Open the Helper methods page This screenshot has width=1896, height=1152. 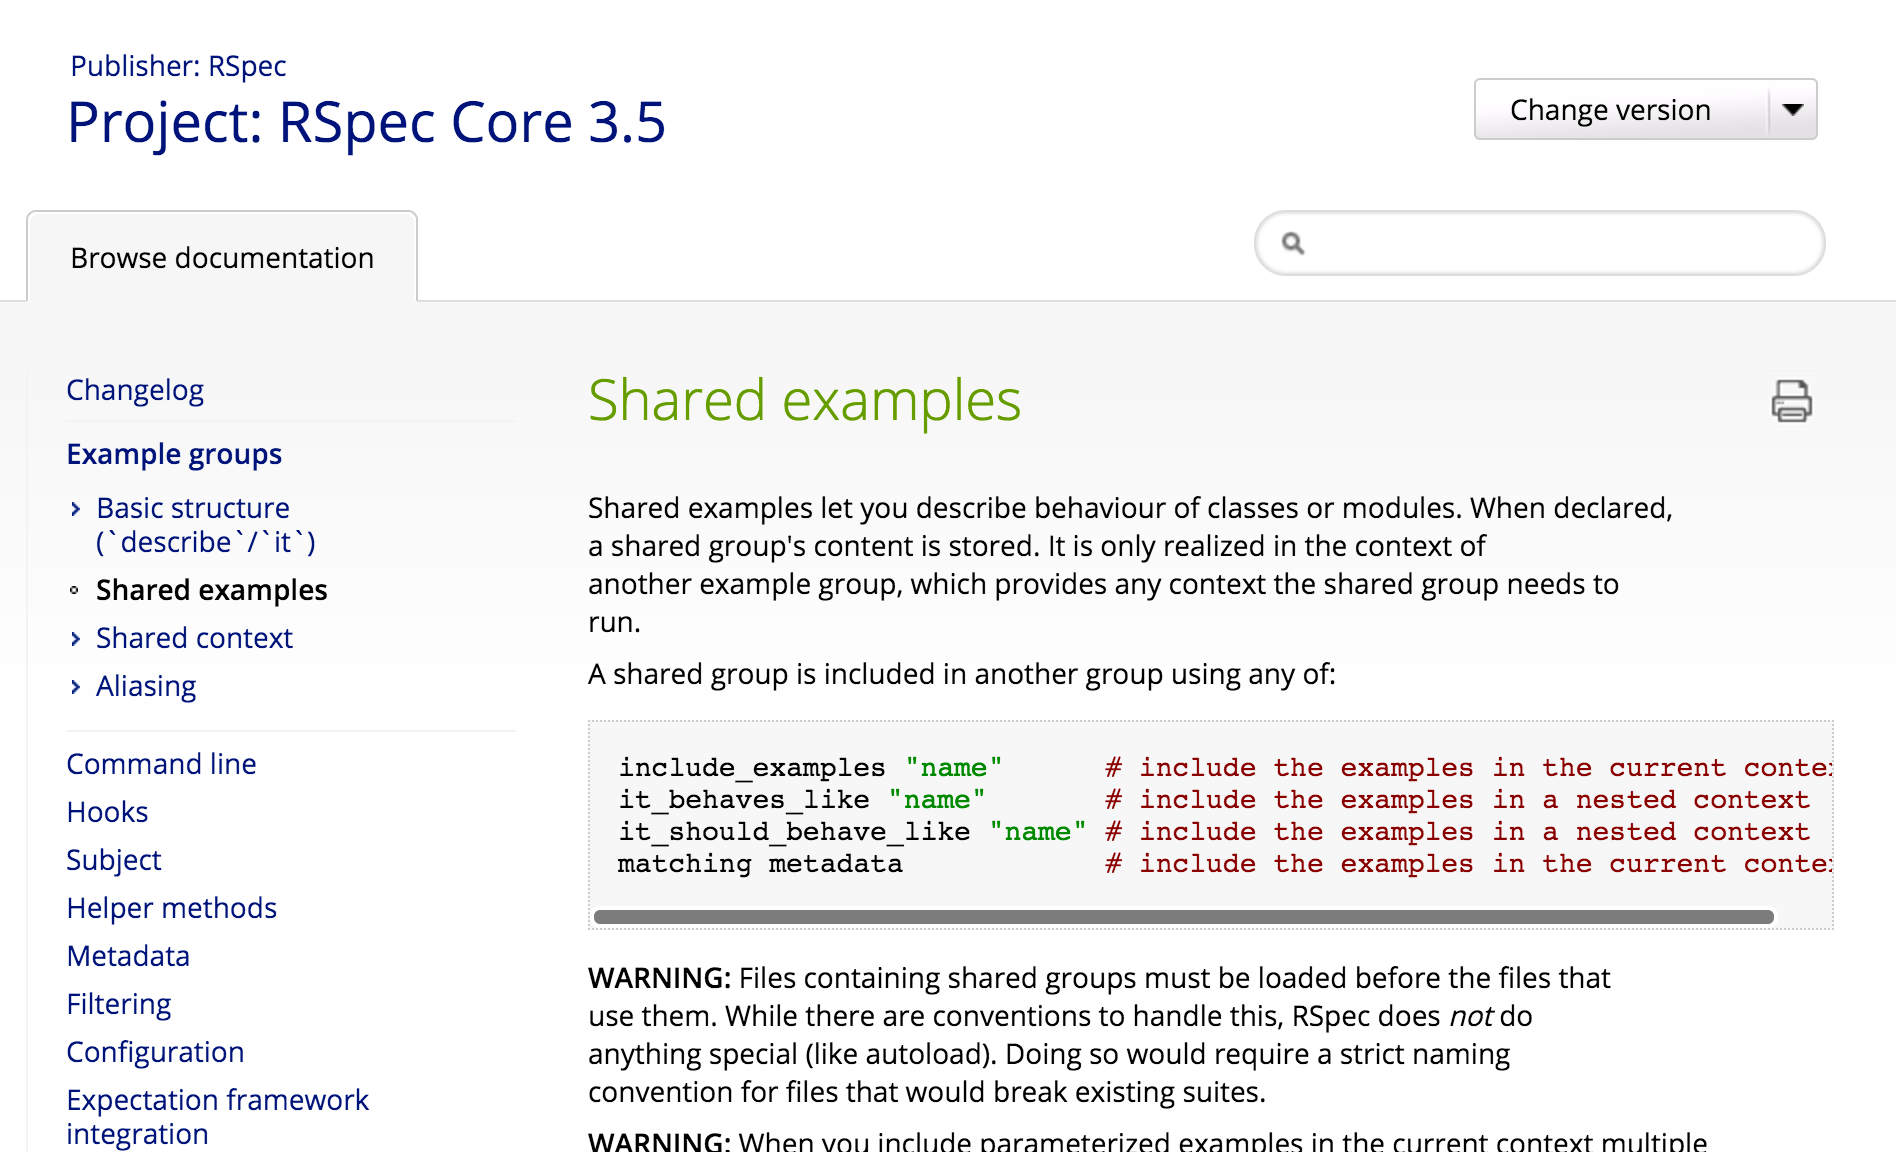(x=171, y=908)
